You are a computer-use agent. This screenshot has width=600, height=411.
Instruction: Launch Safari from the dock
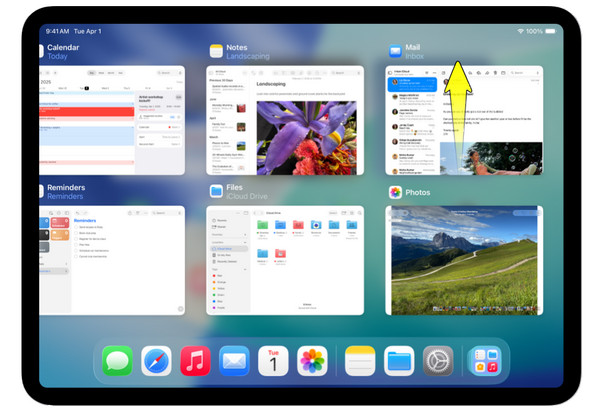click(157, 361)
